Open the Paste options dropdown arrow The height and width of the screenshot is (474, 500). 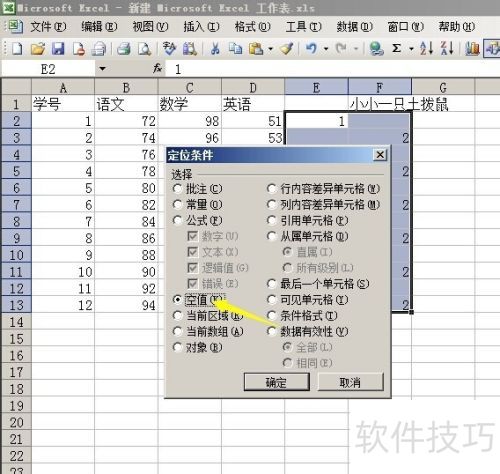270,49
